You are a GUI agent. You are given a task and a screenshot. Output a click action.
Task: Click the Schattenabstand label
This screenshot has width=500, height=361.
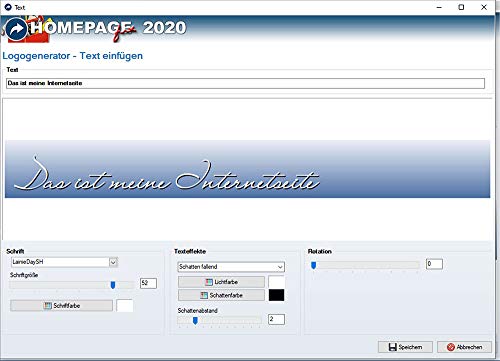tap(198, 311)
